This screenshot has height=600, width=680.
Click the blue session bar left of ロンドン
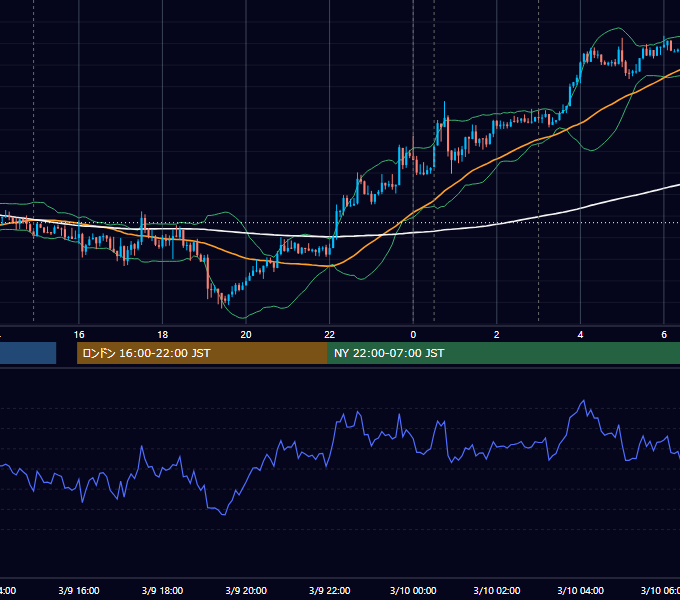28,353
